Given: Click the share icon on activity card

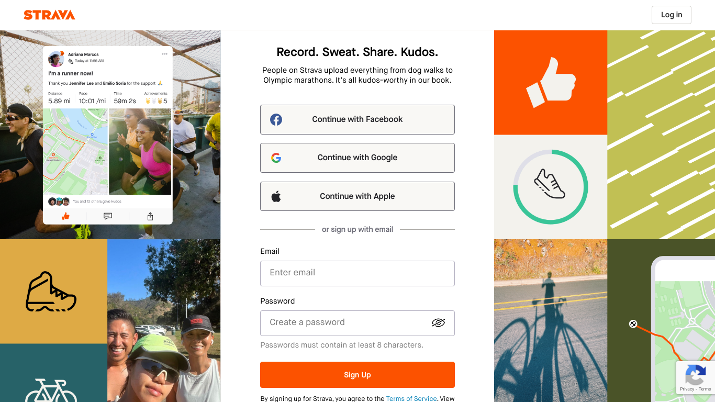Looking at the screenshot, I should pos(150,216).
